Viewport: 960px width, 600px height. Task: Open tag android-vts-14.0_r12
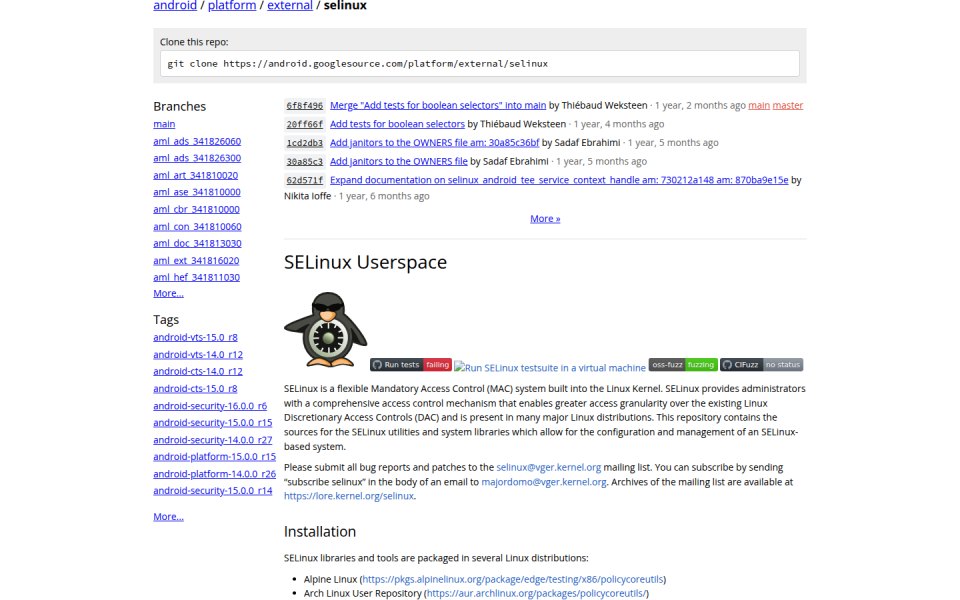(x=198, y=354)
